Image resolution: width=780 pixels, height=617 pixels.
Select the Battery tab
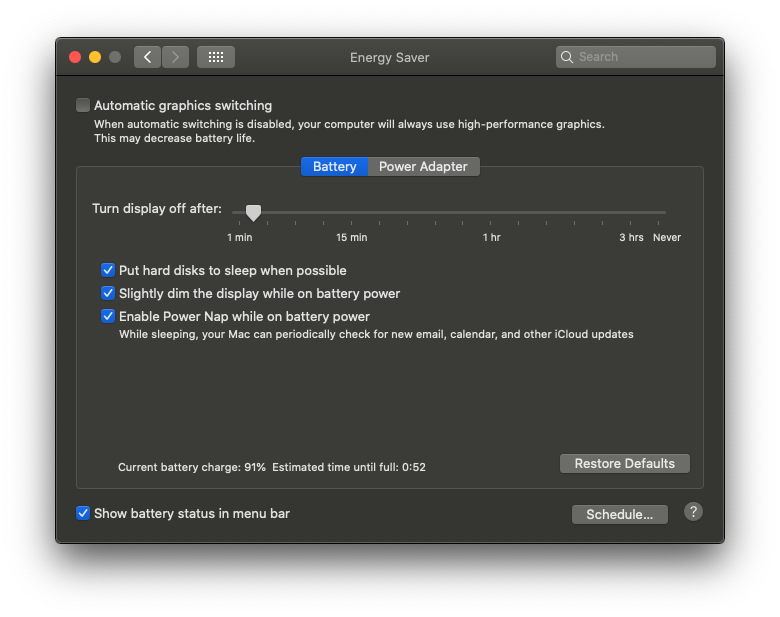click(x=334, y=167)
